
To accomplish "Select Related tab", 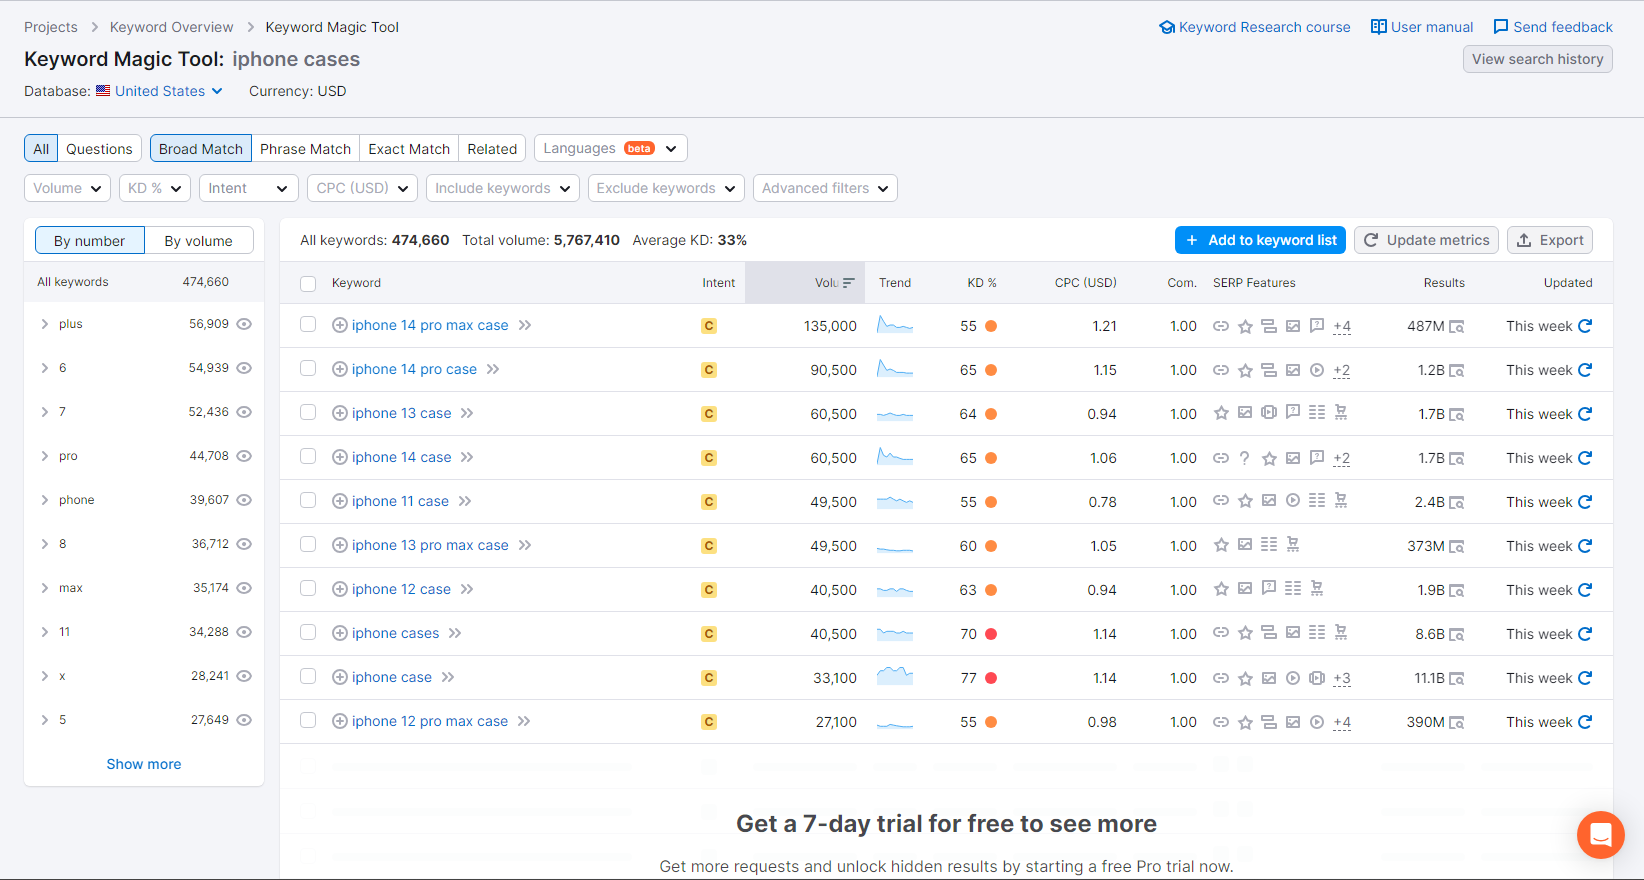I will coord(492,149).
